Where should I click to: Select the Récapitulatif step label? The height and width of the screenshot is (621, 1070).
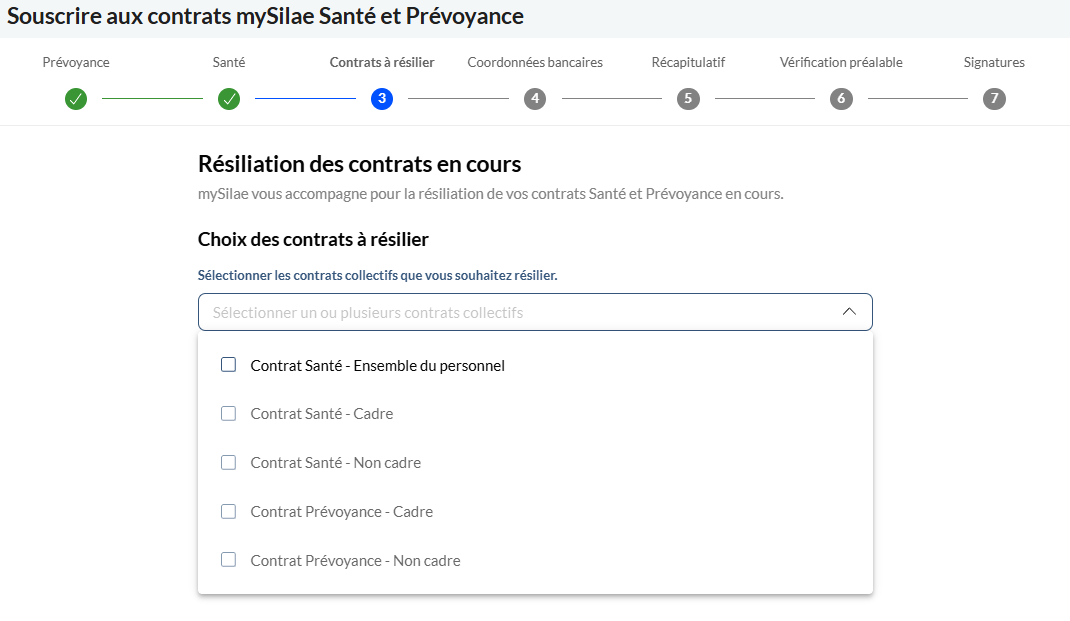[x=688, y=63]
